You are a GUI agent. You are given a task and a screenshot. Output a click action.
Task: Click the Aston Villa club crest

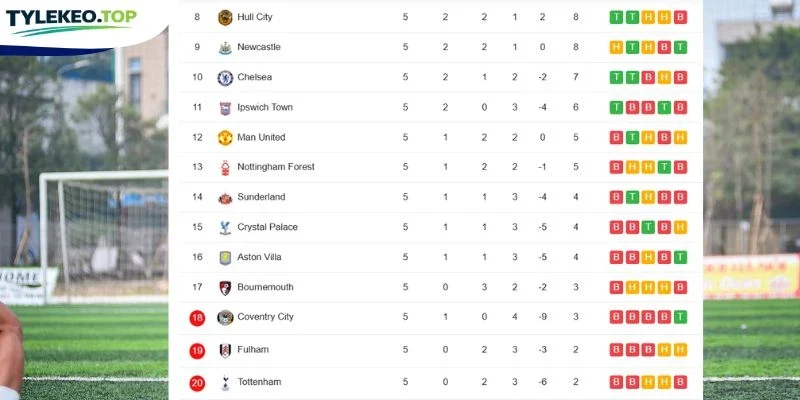pos(225,258)
